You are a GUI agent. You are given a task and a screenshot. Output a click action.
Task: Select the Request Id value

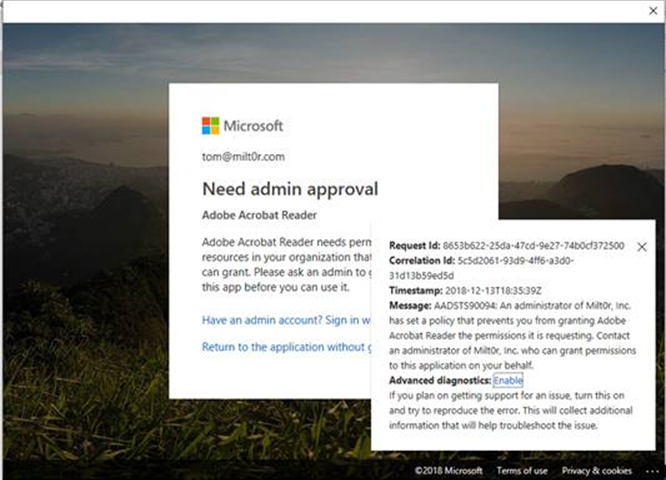[x=533, y=246]
